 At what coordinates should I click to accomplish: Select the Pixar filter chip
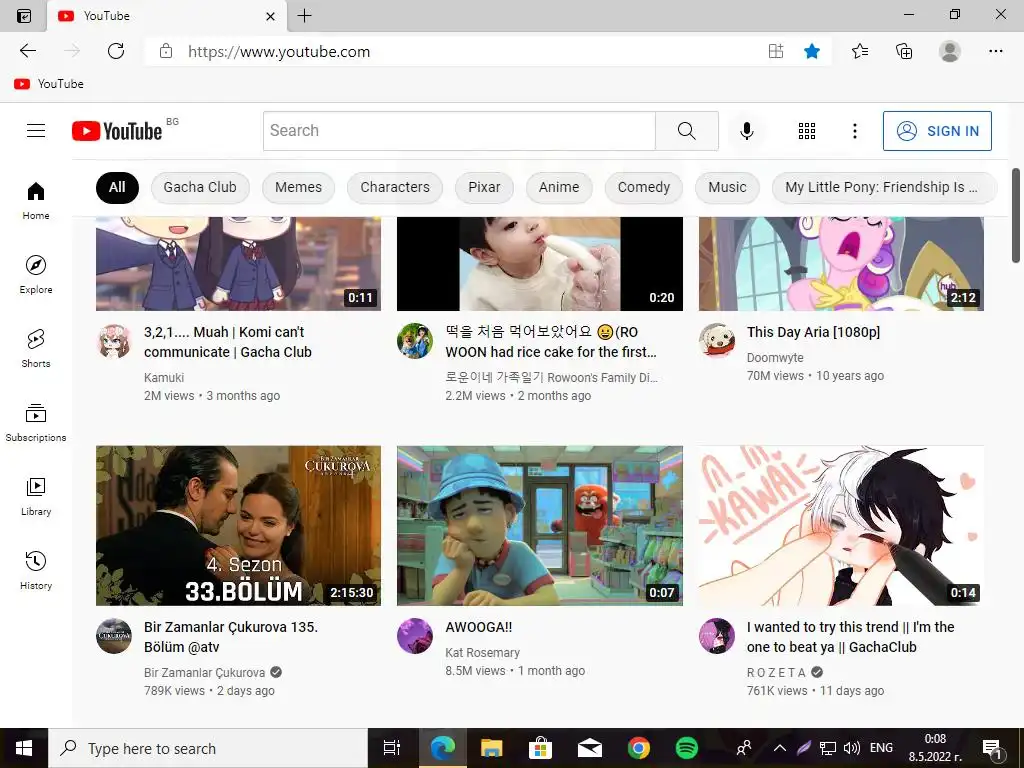tap(484, 187)
